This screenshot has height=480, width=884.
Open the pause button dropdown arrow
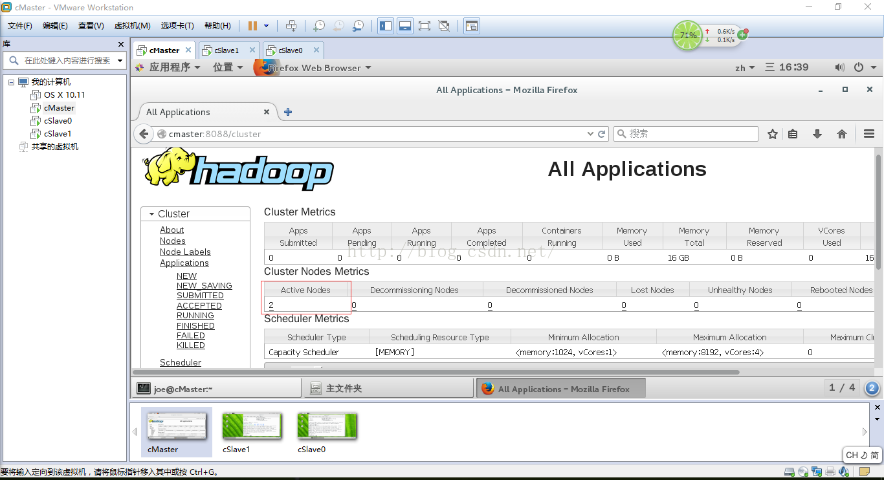(266, 26)
